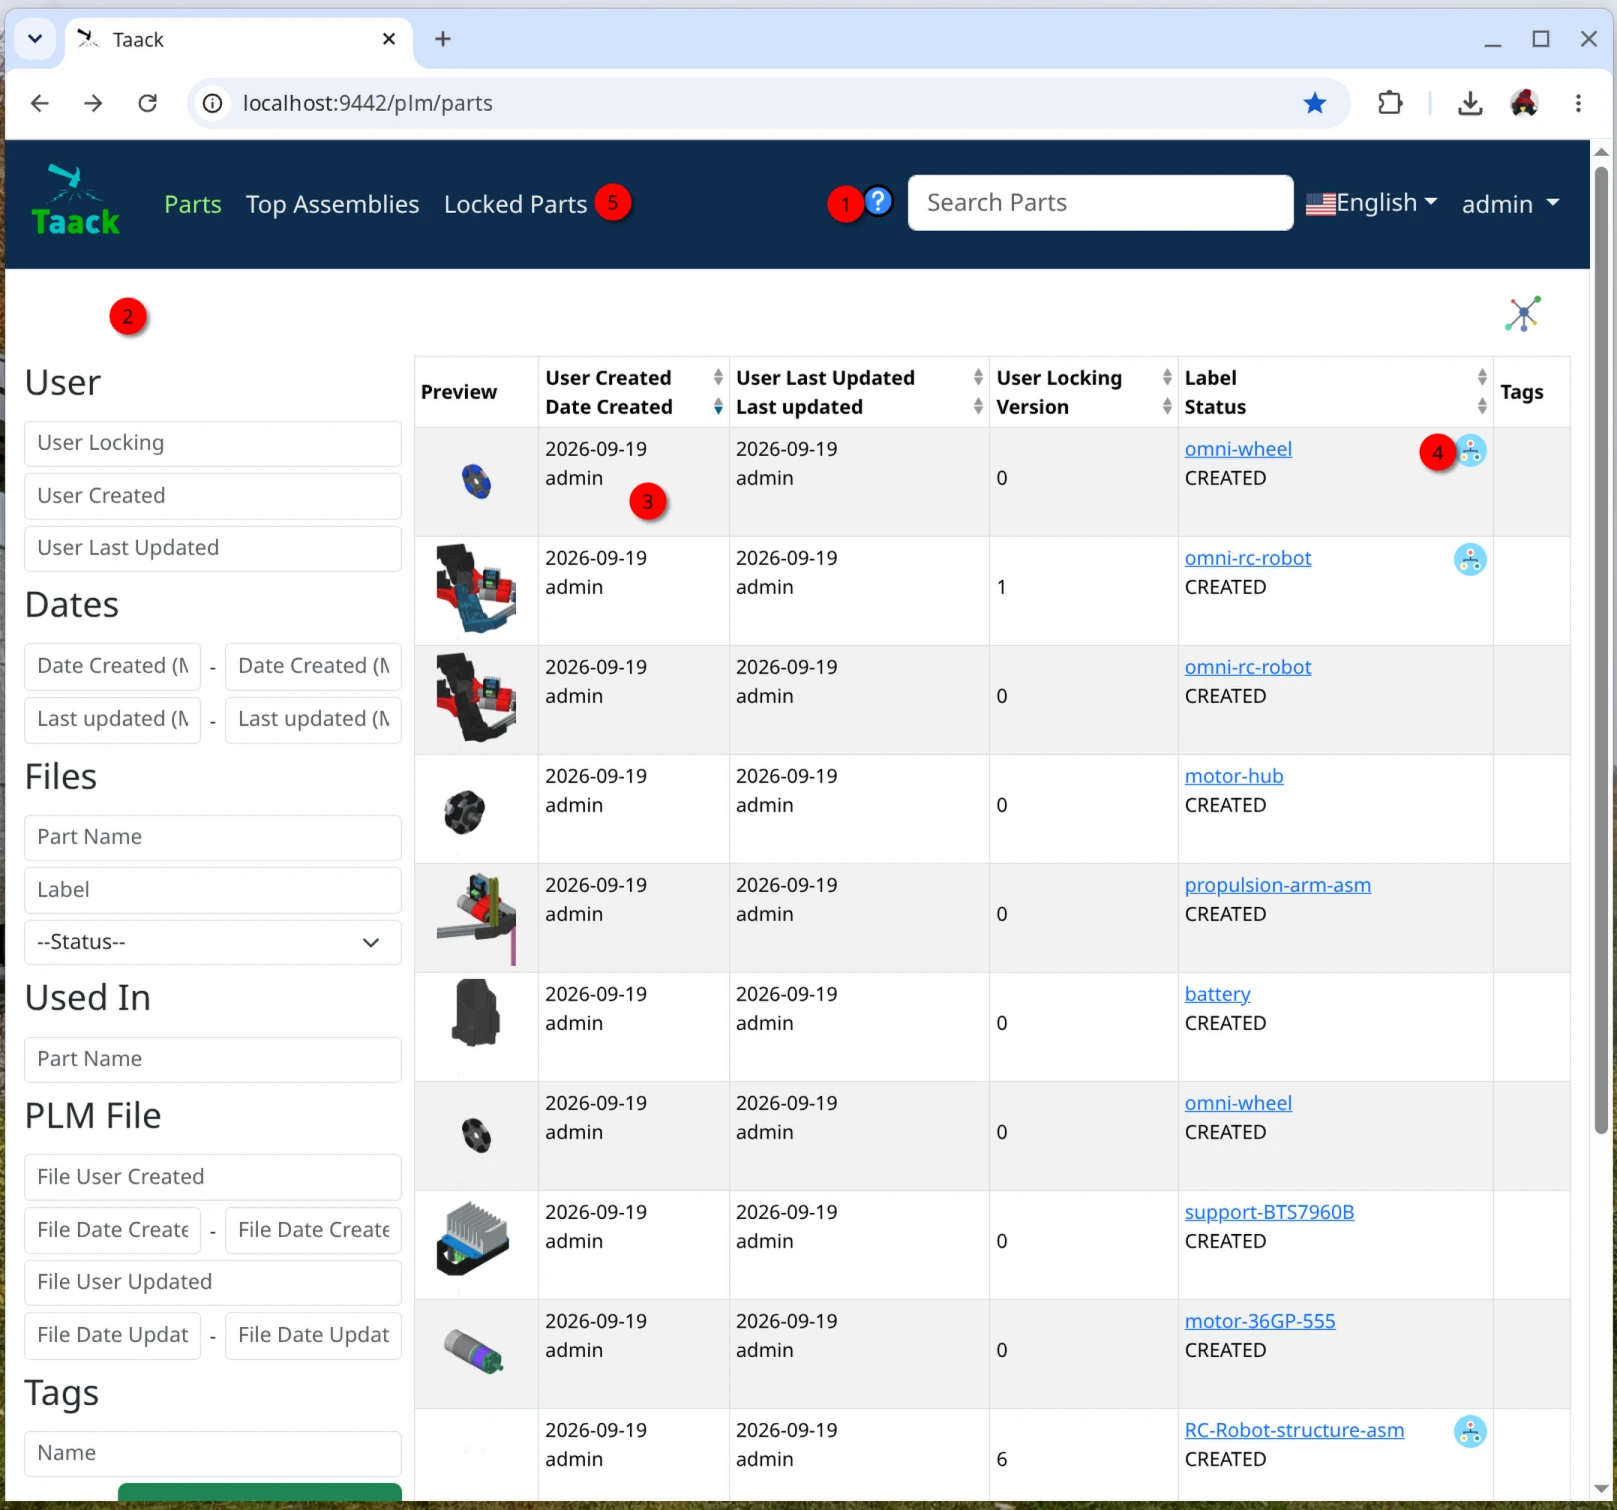Open Locked Parts menu item
The height and width of the screenshot is (1510, 1617).
[516, 204]
